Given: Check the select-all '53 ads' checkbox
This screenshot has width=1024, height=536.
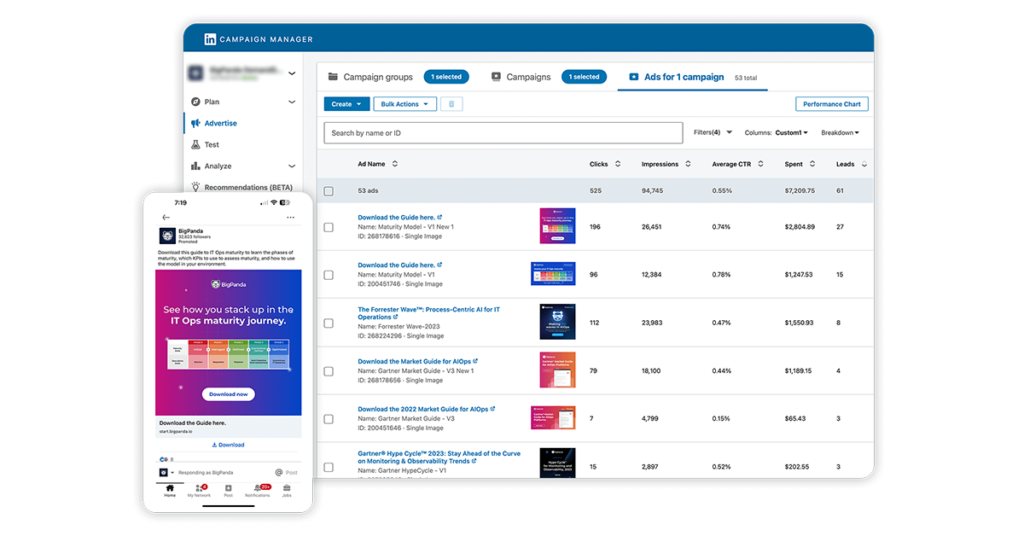Looking at the screenshot, I should 329,191.
